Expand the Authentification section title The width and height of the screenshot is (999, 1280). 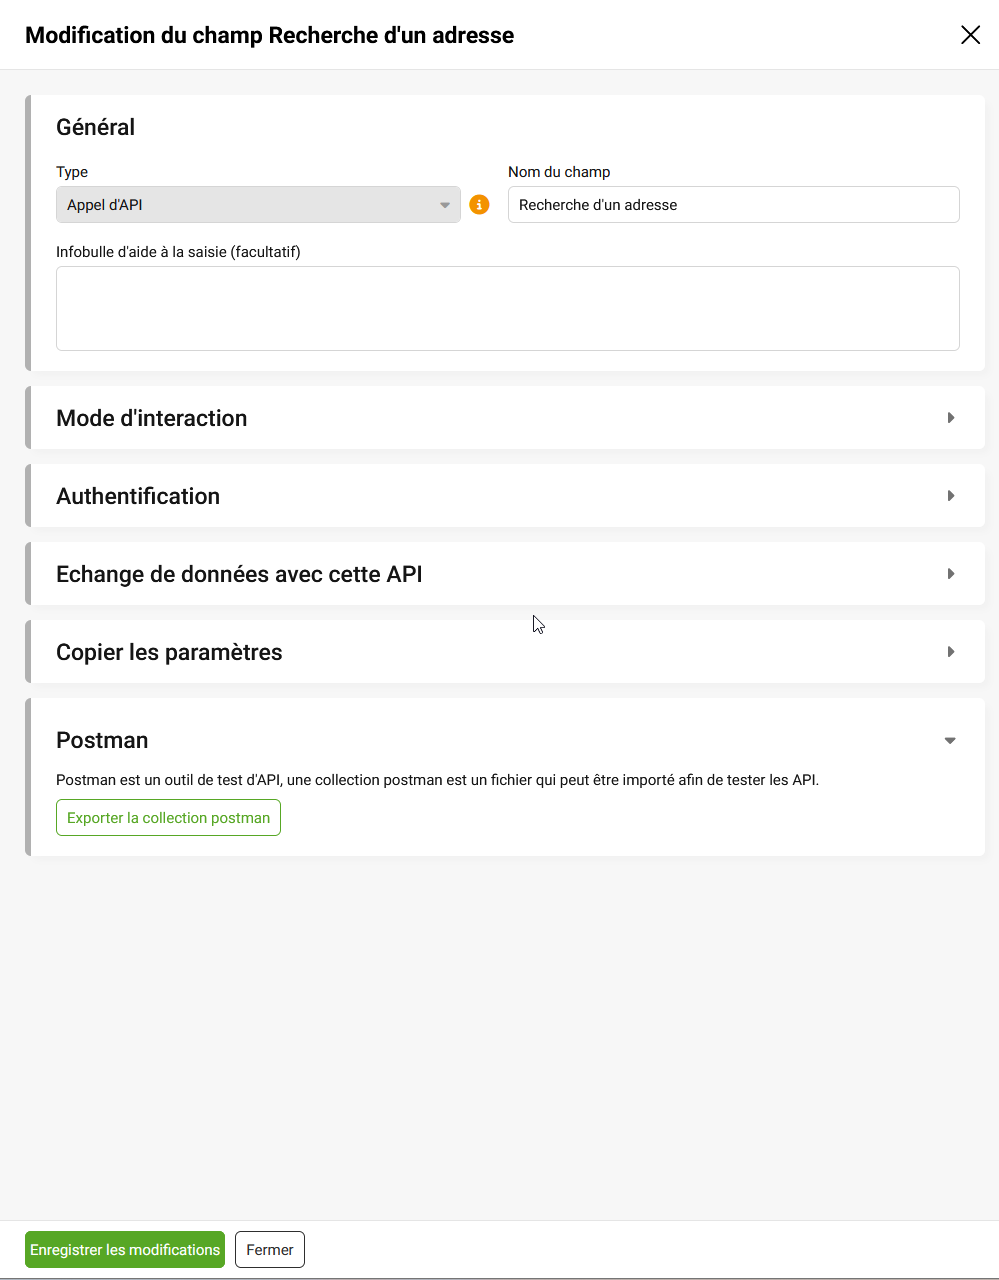(138, 496)
